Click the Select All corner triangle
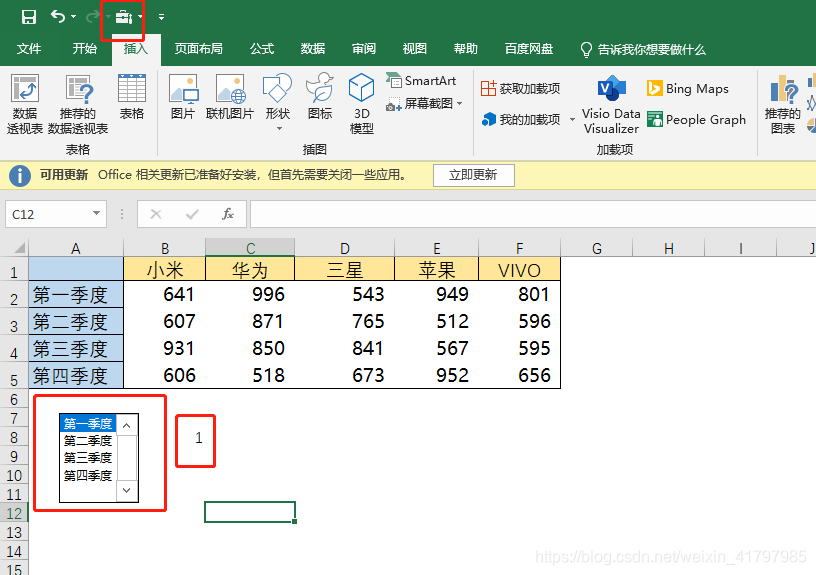 click(19, 247)
